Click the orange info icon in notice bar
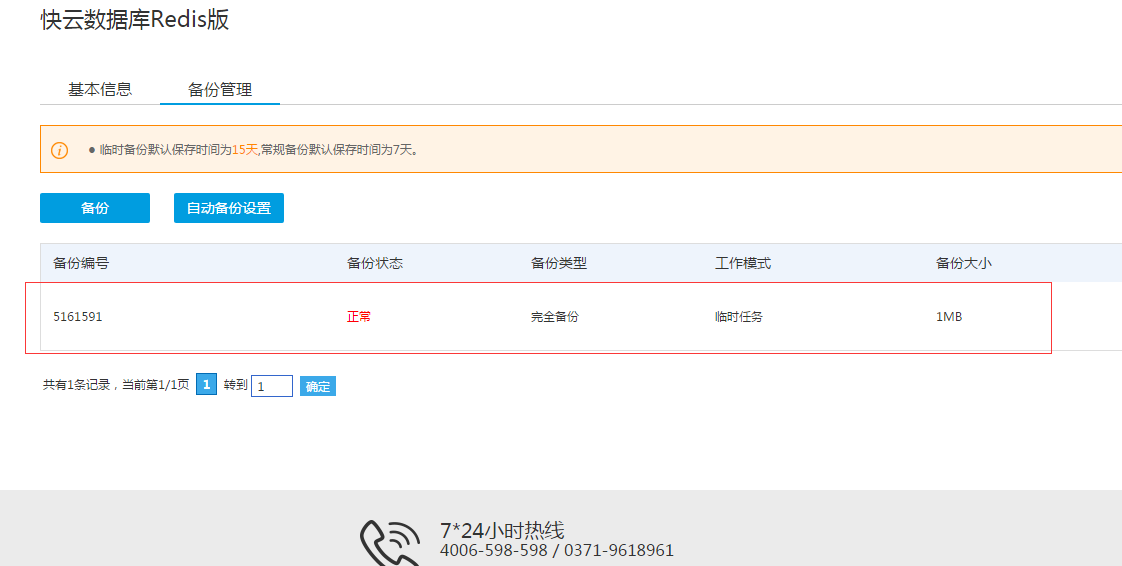1122x566 pixels. click(x=60, y=150)
